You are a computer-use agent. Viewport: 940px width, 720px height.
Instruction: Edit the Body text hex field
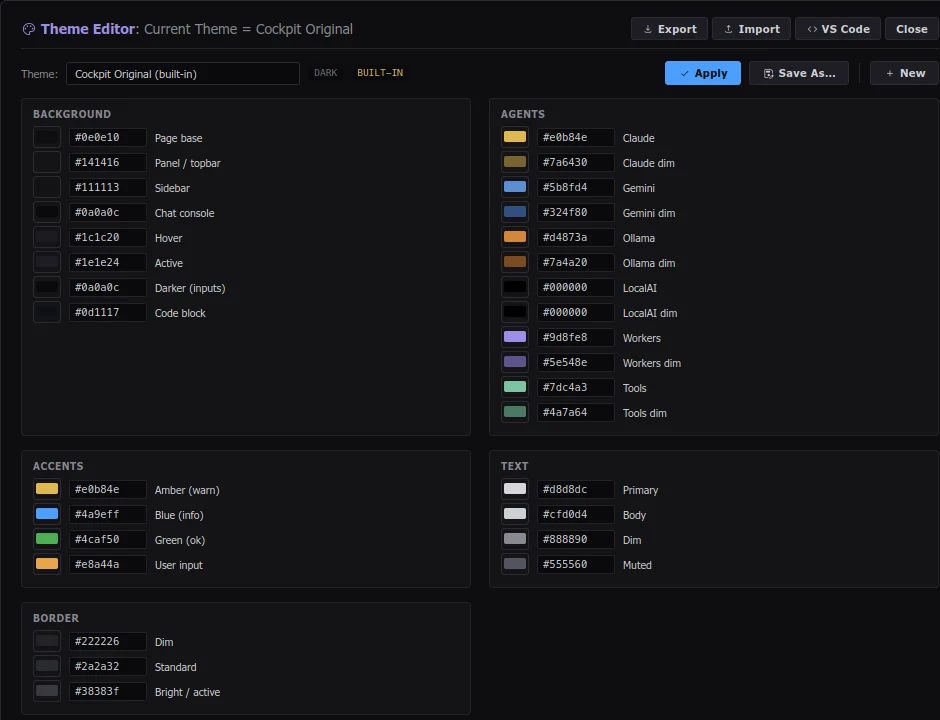tap(576, 514)
